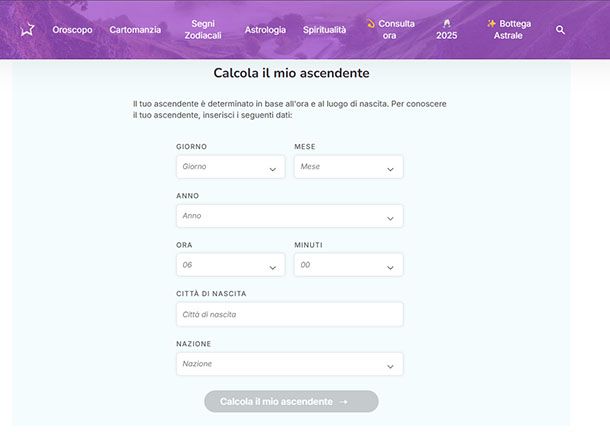
Task: Visit the Bottega Astrale link
Action: click(x=508, y=29)
